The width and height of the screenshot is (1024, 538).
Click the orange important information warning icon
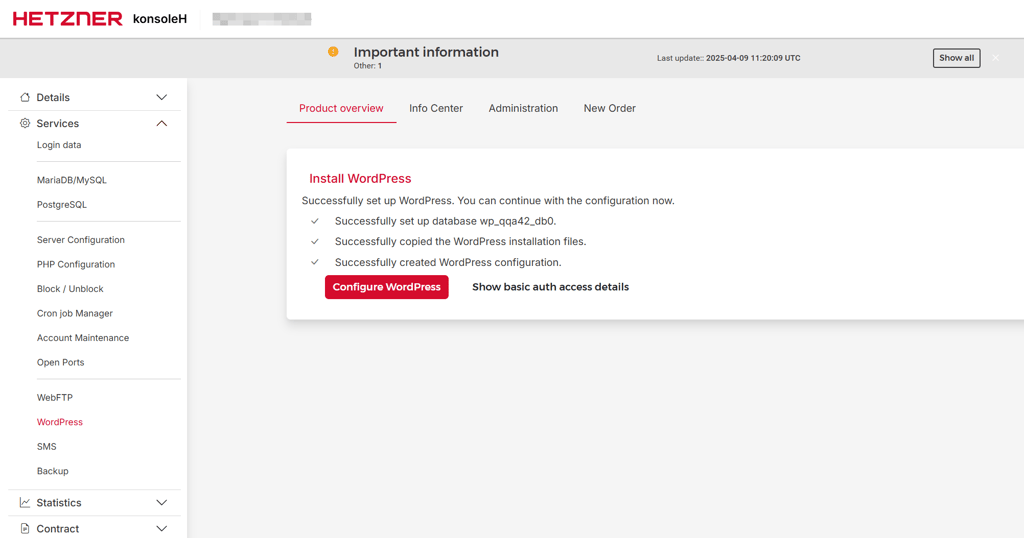[333, 52]
